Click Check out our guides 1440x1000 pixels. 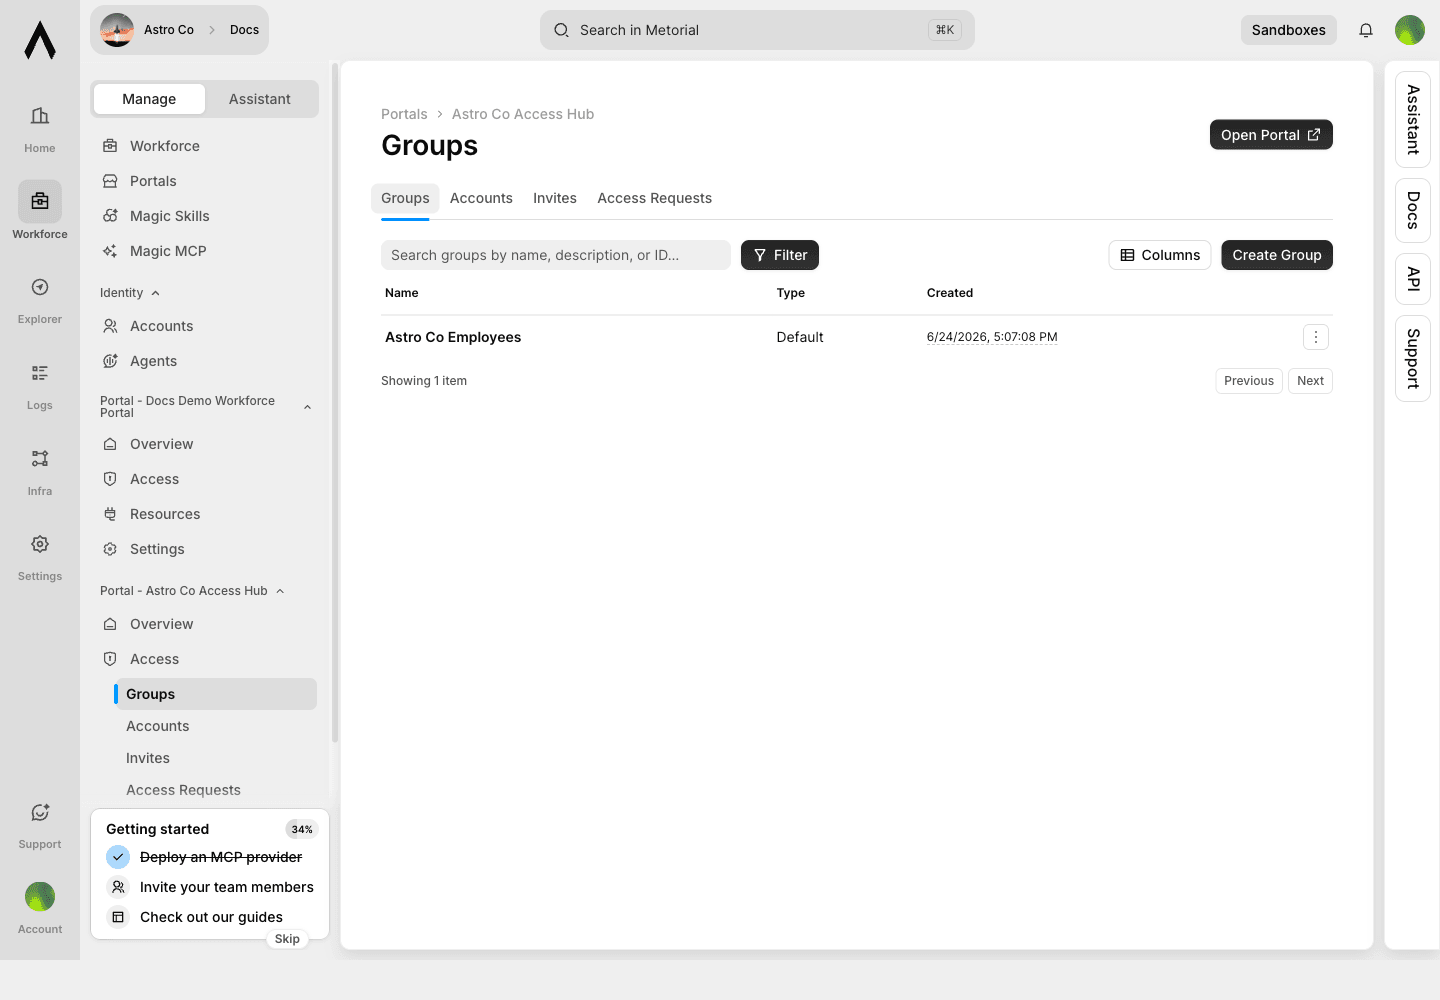(195, 917)
